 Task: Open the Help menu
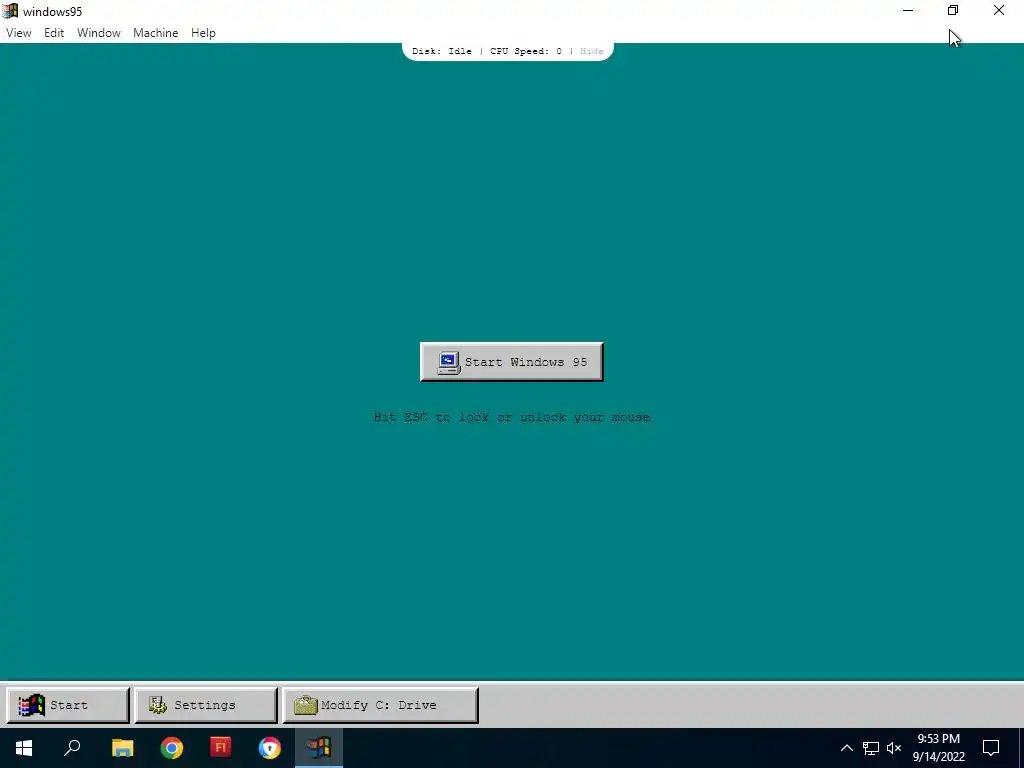click(203, 33)
